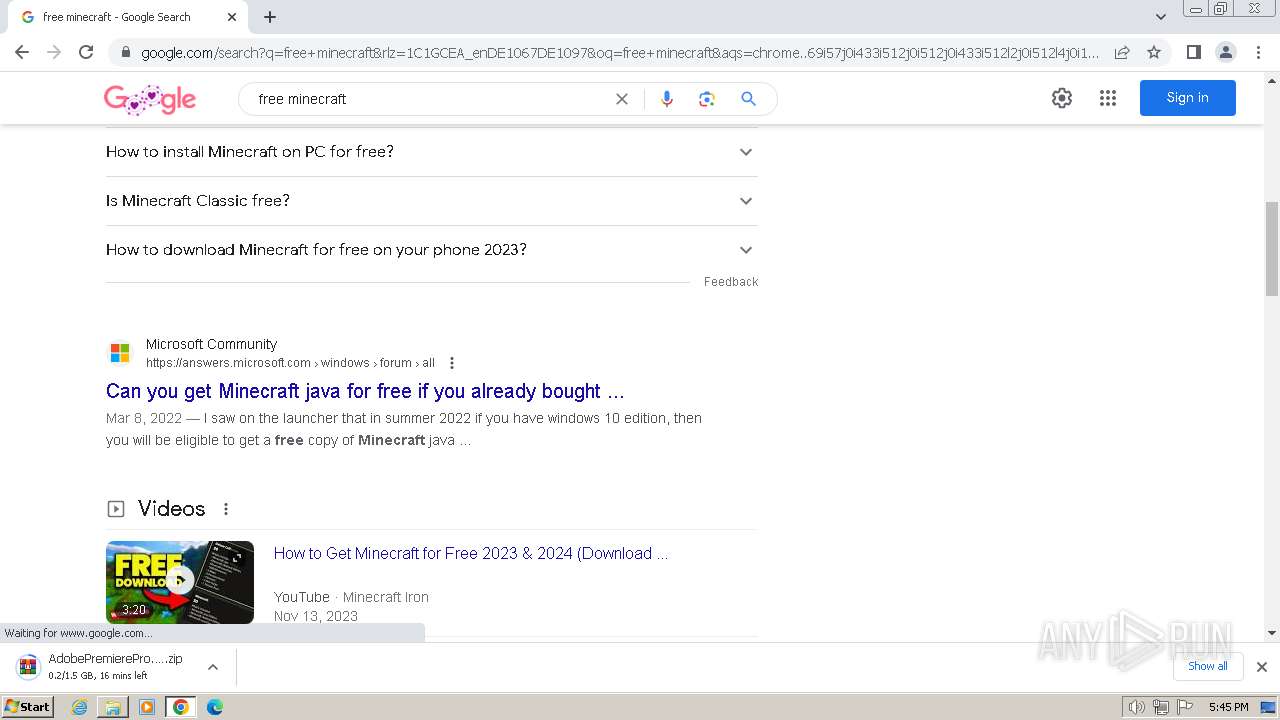1280x720 pixels.
Task: Click the 5:45 PM clock
Action: 1228,707
